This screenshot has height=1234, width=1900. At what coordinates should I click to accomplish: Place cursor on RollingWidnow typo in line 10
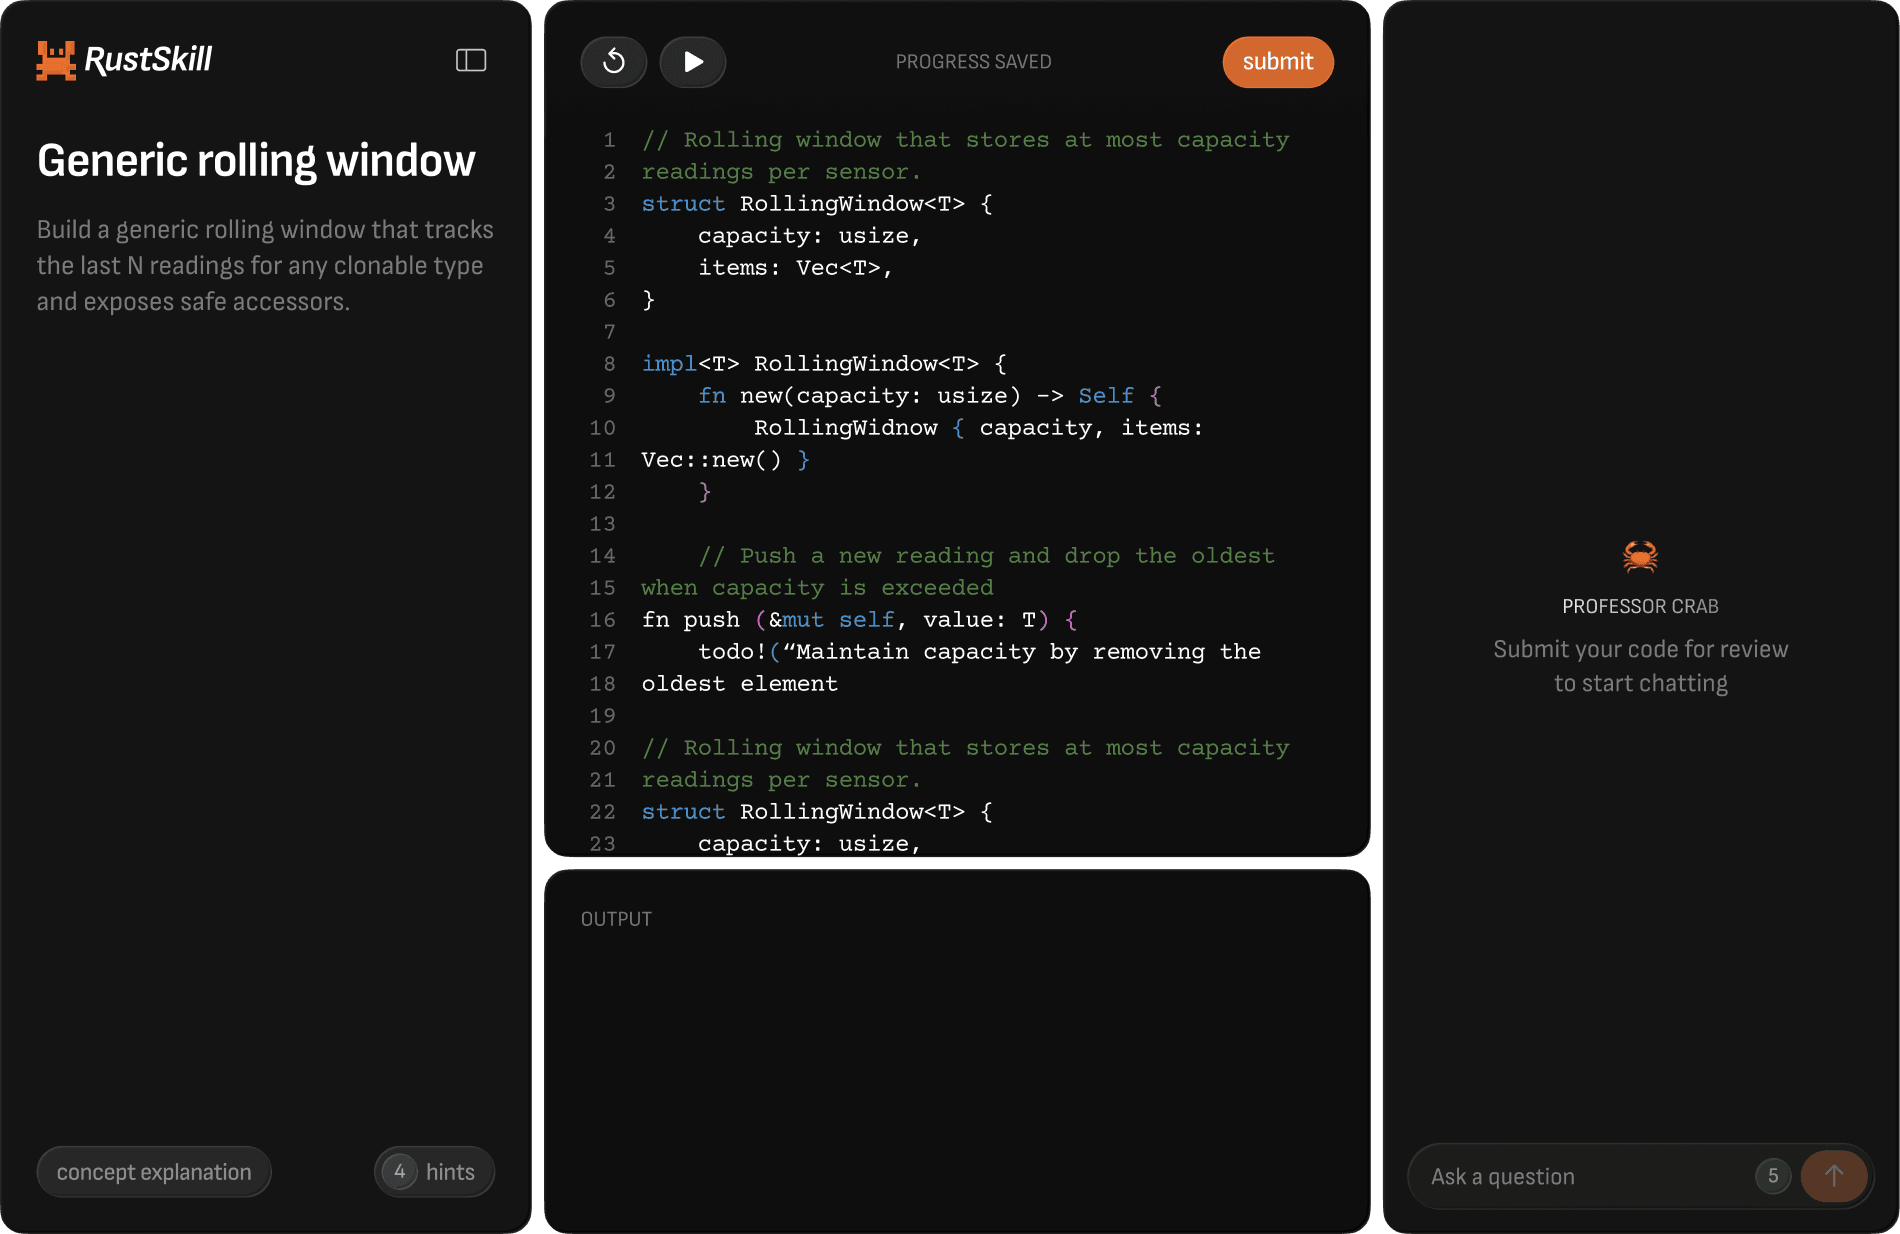[x=845, y=428]
